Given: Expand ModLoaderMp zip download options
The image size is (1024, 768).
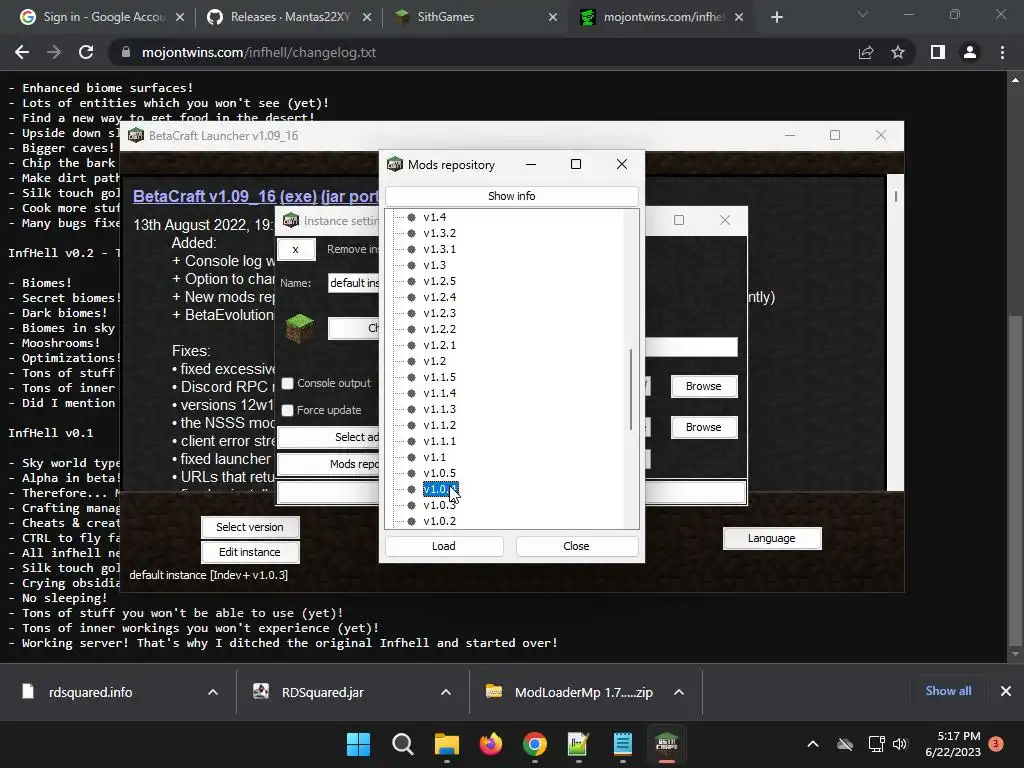Looking at the screenshot, I should coord(679,692).
